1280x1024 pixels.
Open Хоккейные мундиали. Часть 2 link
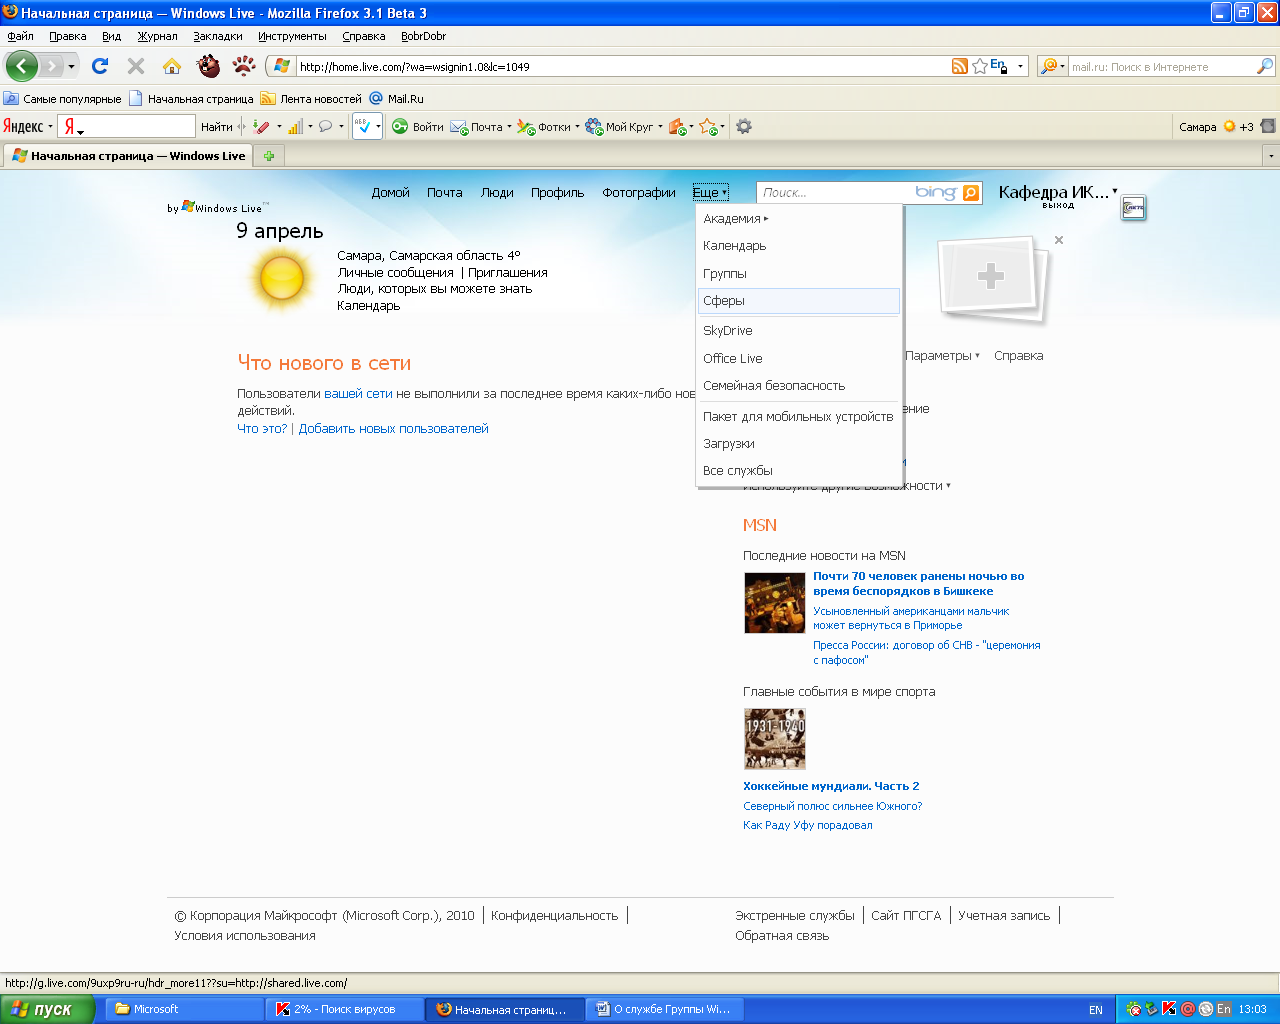click(831, 786)
